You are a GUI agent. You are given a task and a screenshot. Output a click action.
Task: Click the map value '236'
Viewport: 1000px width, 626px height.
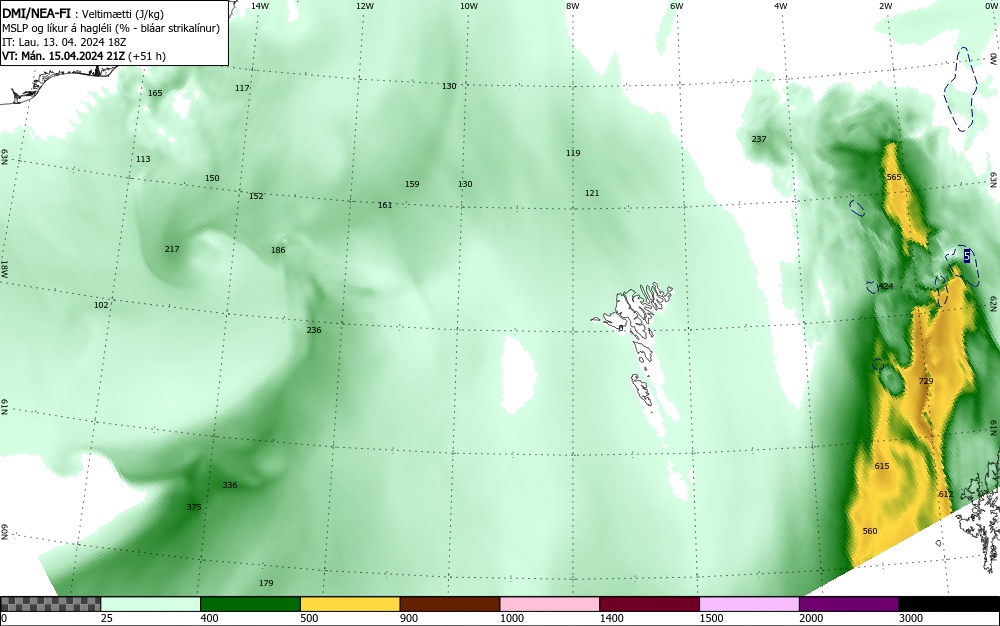(x=314, y=330)
